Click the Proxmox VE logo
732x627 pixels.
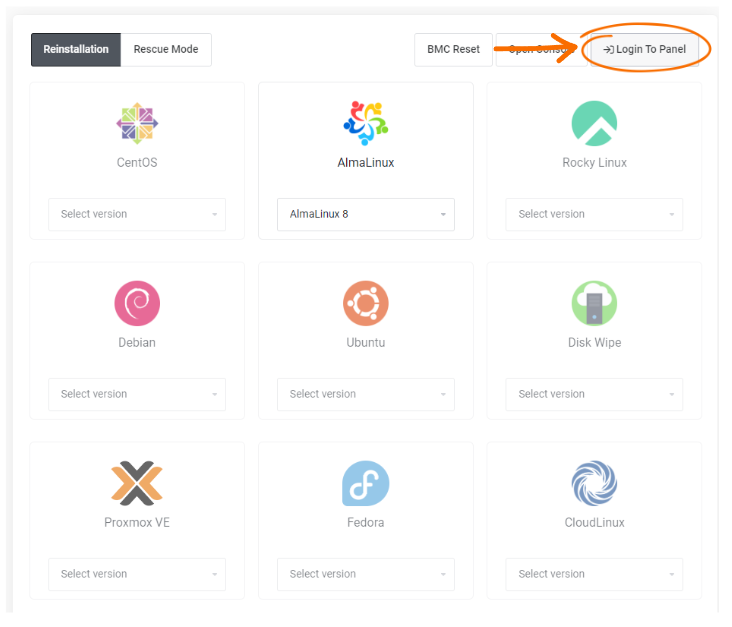137,483
